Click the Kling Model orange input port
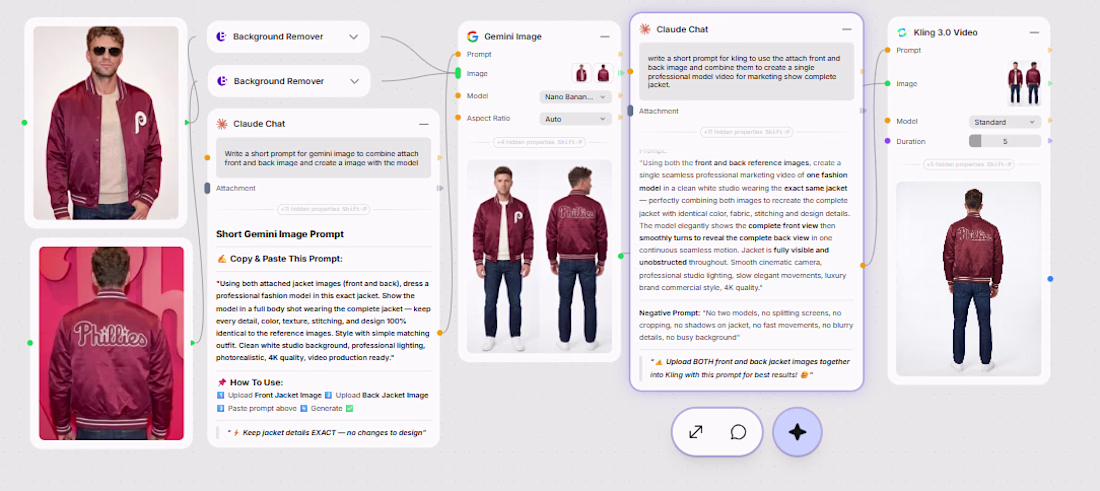Image resolution: width=1100 pixels, height=491 pixels. 887,121
